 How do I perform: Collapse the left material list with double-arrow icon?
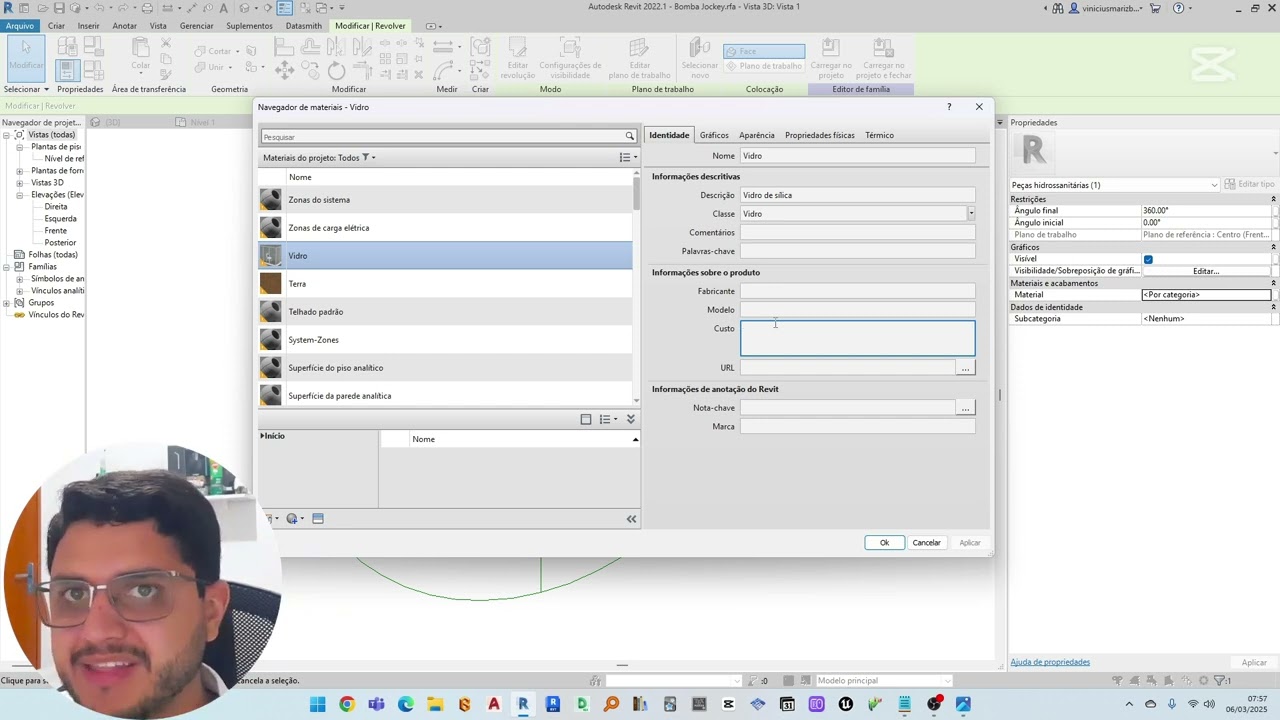(631, 519)
